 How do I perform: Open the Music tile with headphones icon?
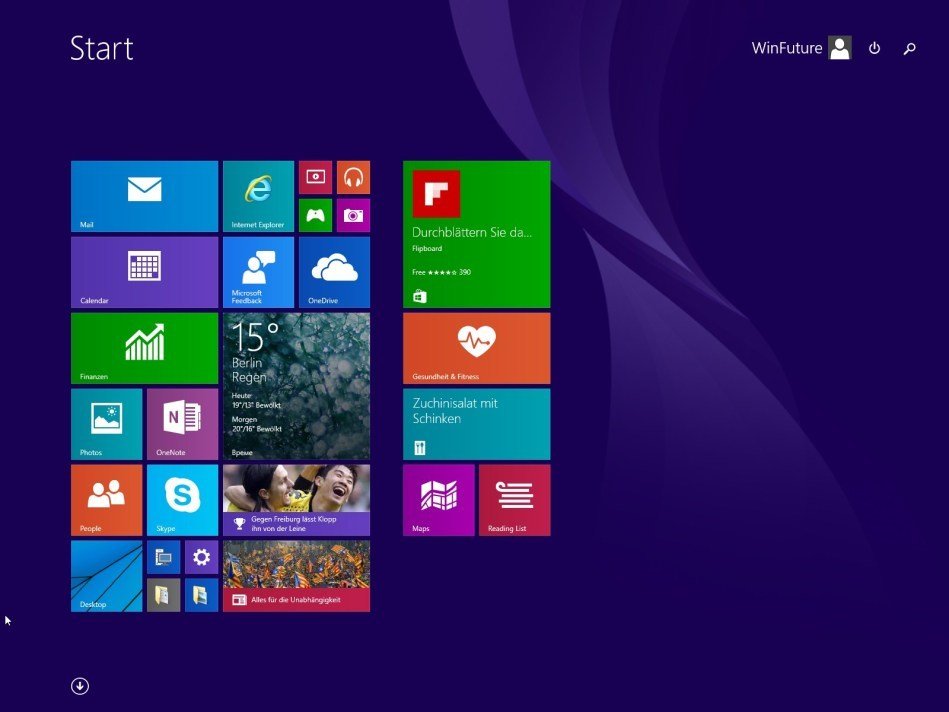pyautogui.click(x=353, y=177)
